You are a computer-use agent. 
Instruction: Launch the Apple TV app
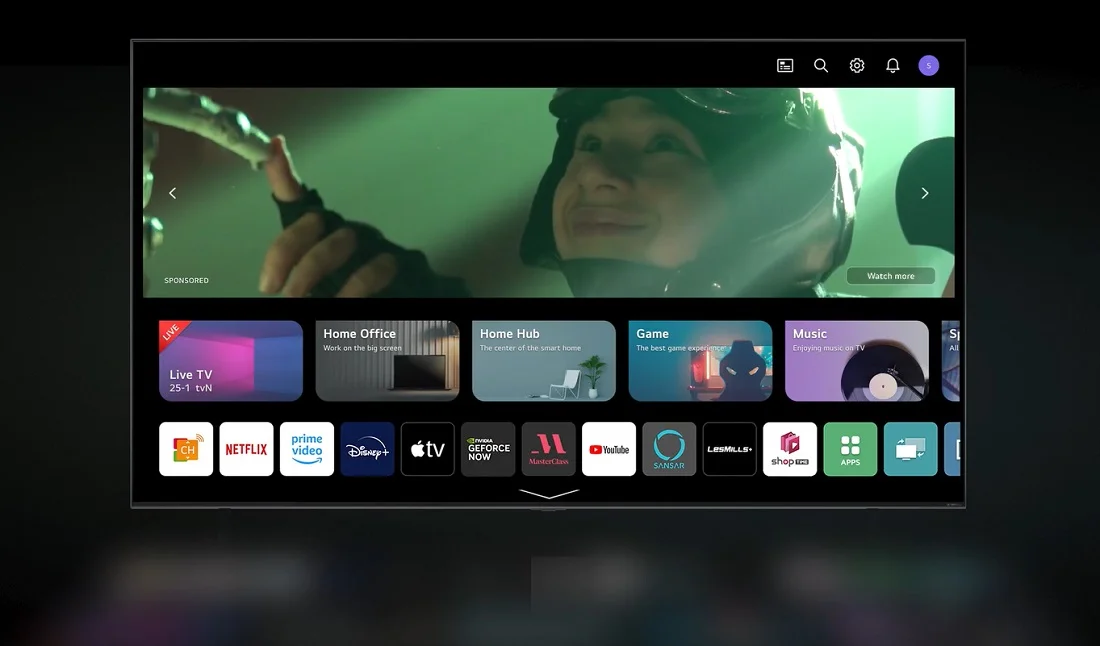(427, 449)
